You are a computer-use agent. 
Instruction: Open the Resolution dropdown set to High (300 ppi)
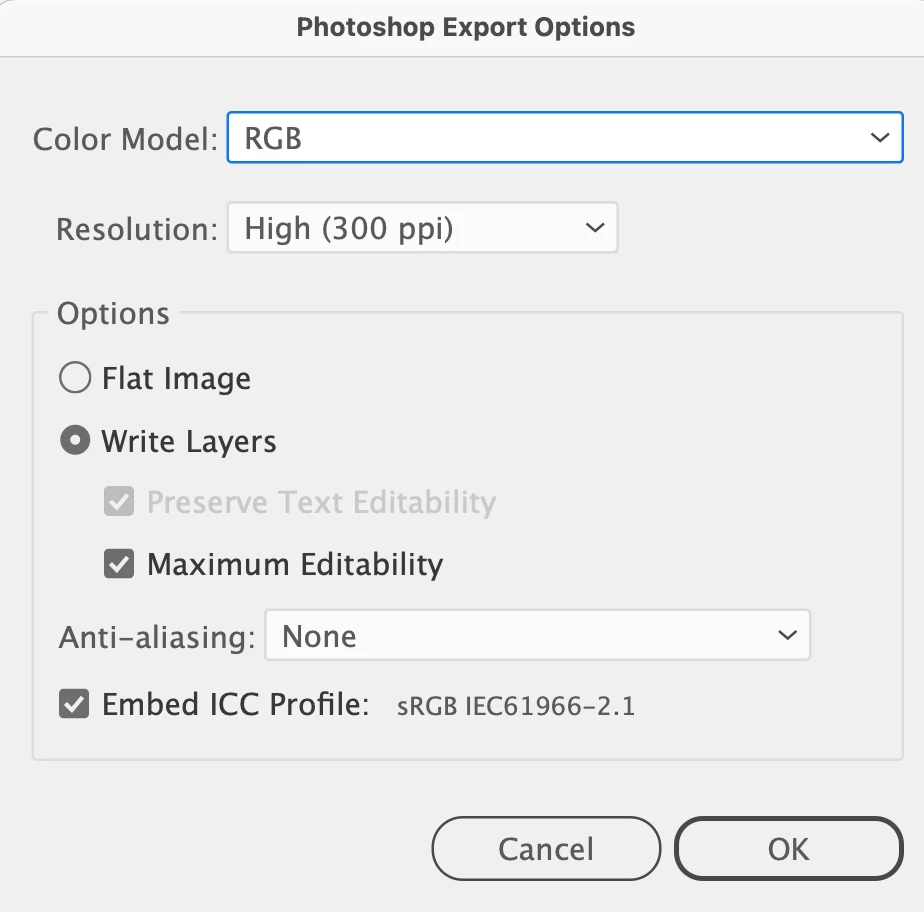[x=423, y=227]
